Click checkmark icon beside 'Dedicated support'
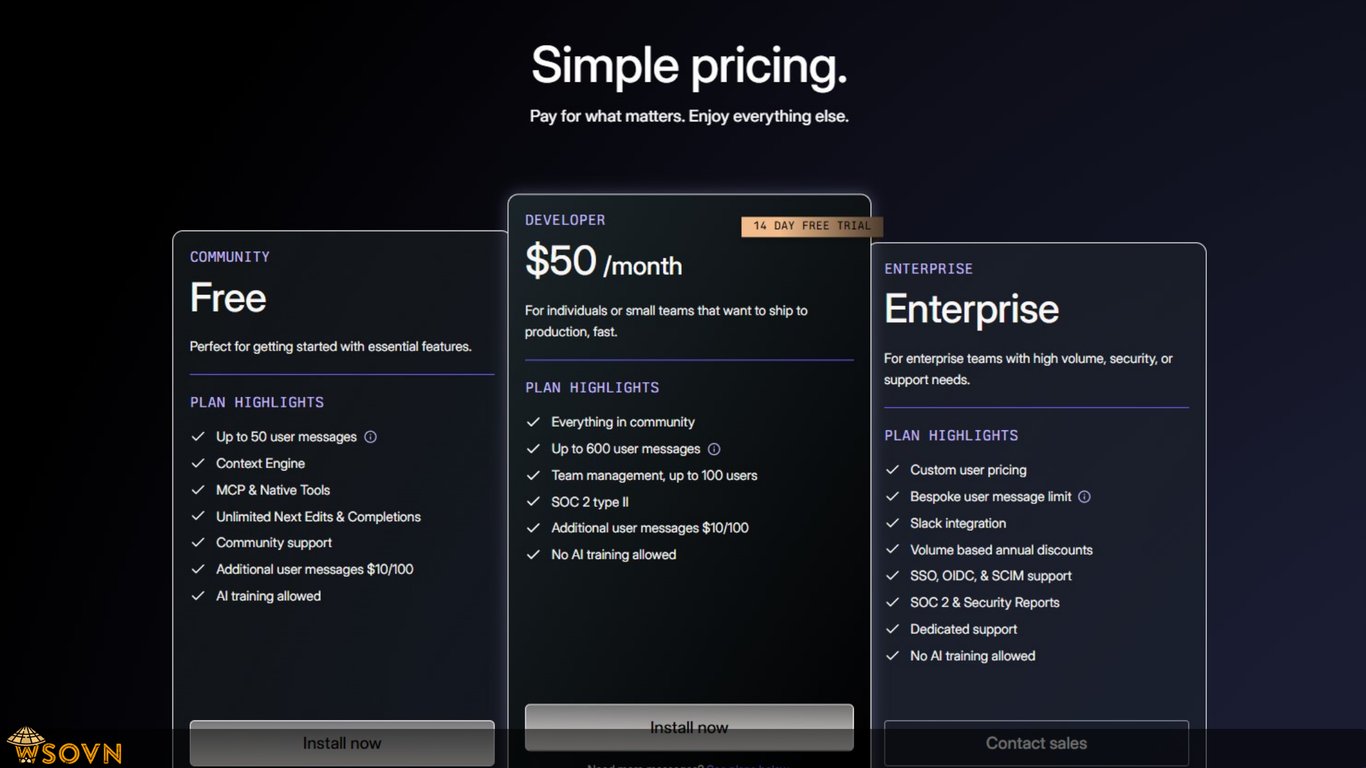 point(892,629)
